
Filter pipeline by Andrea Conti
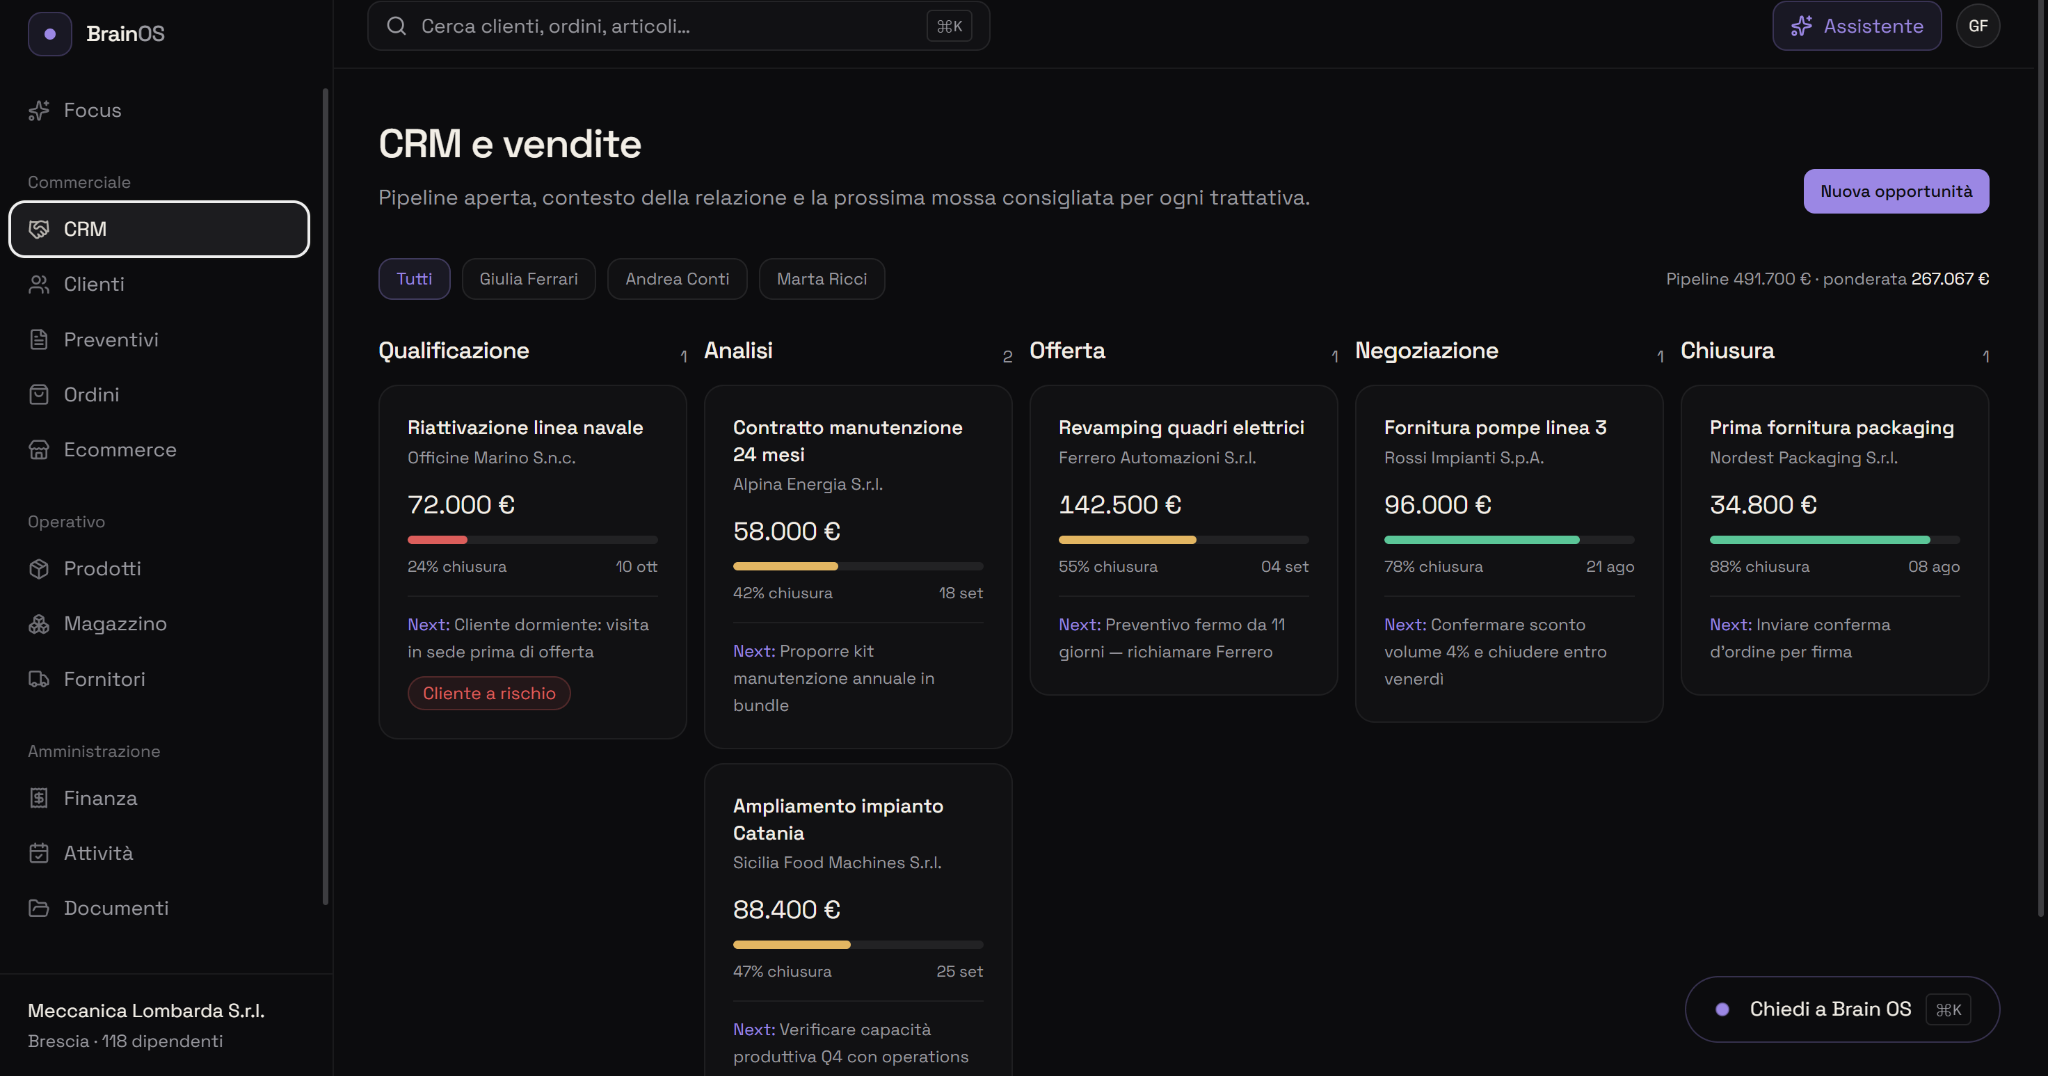677,279
